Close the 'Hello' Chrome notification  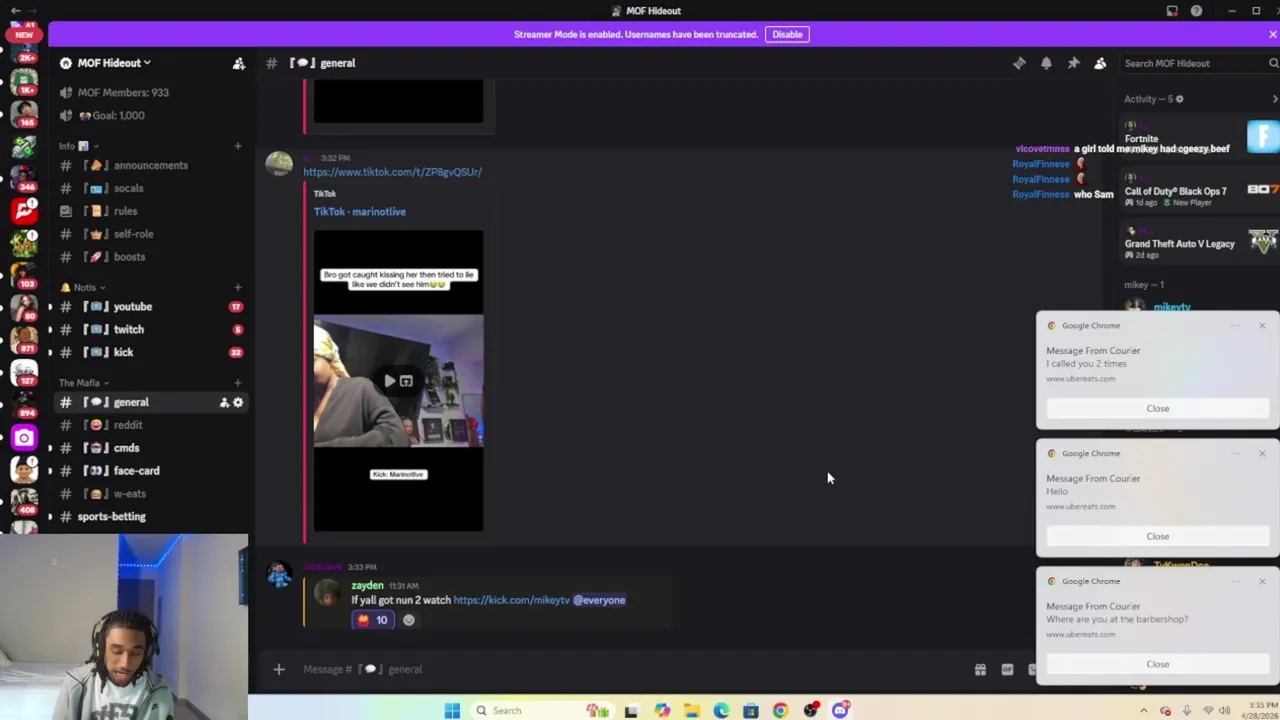(x=1157, y=536)
